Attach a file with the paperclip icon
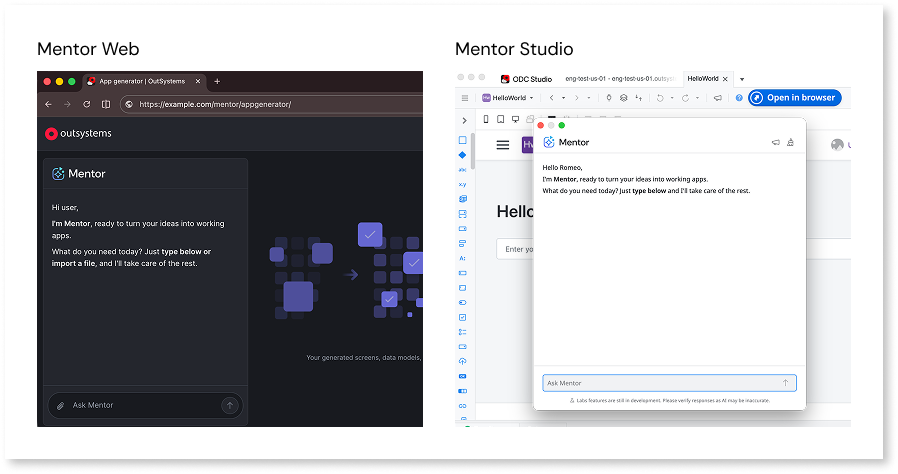 [x=60, y=406]
